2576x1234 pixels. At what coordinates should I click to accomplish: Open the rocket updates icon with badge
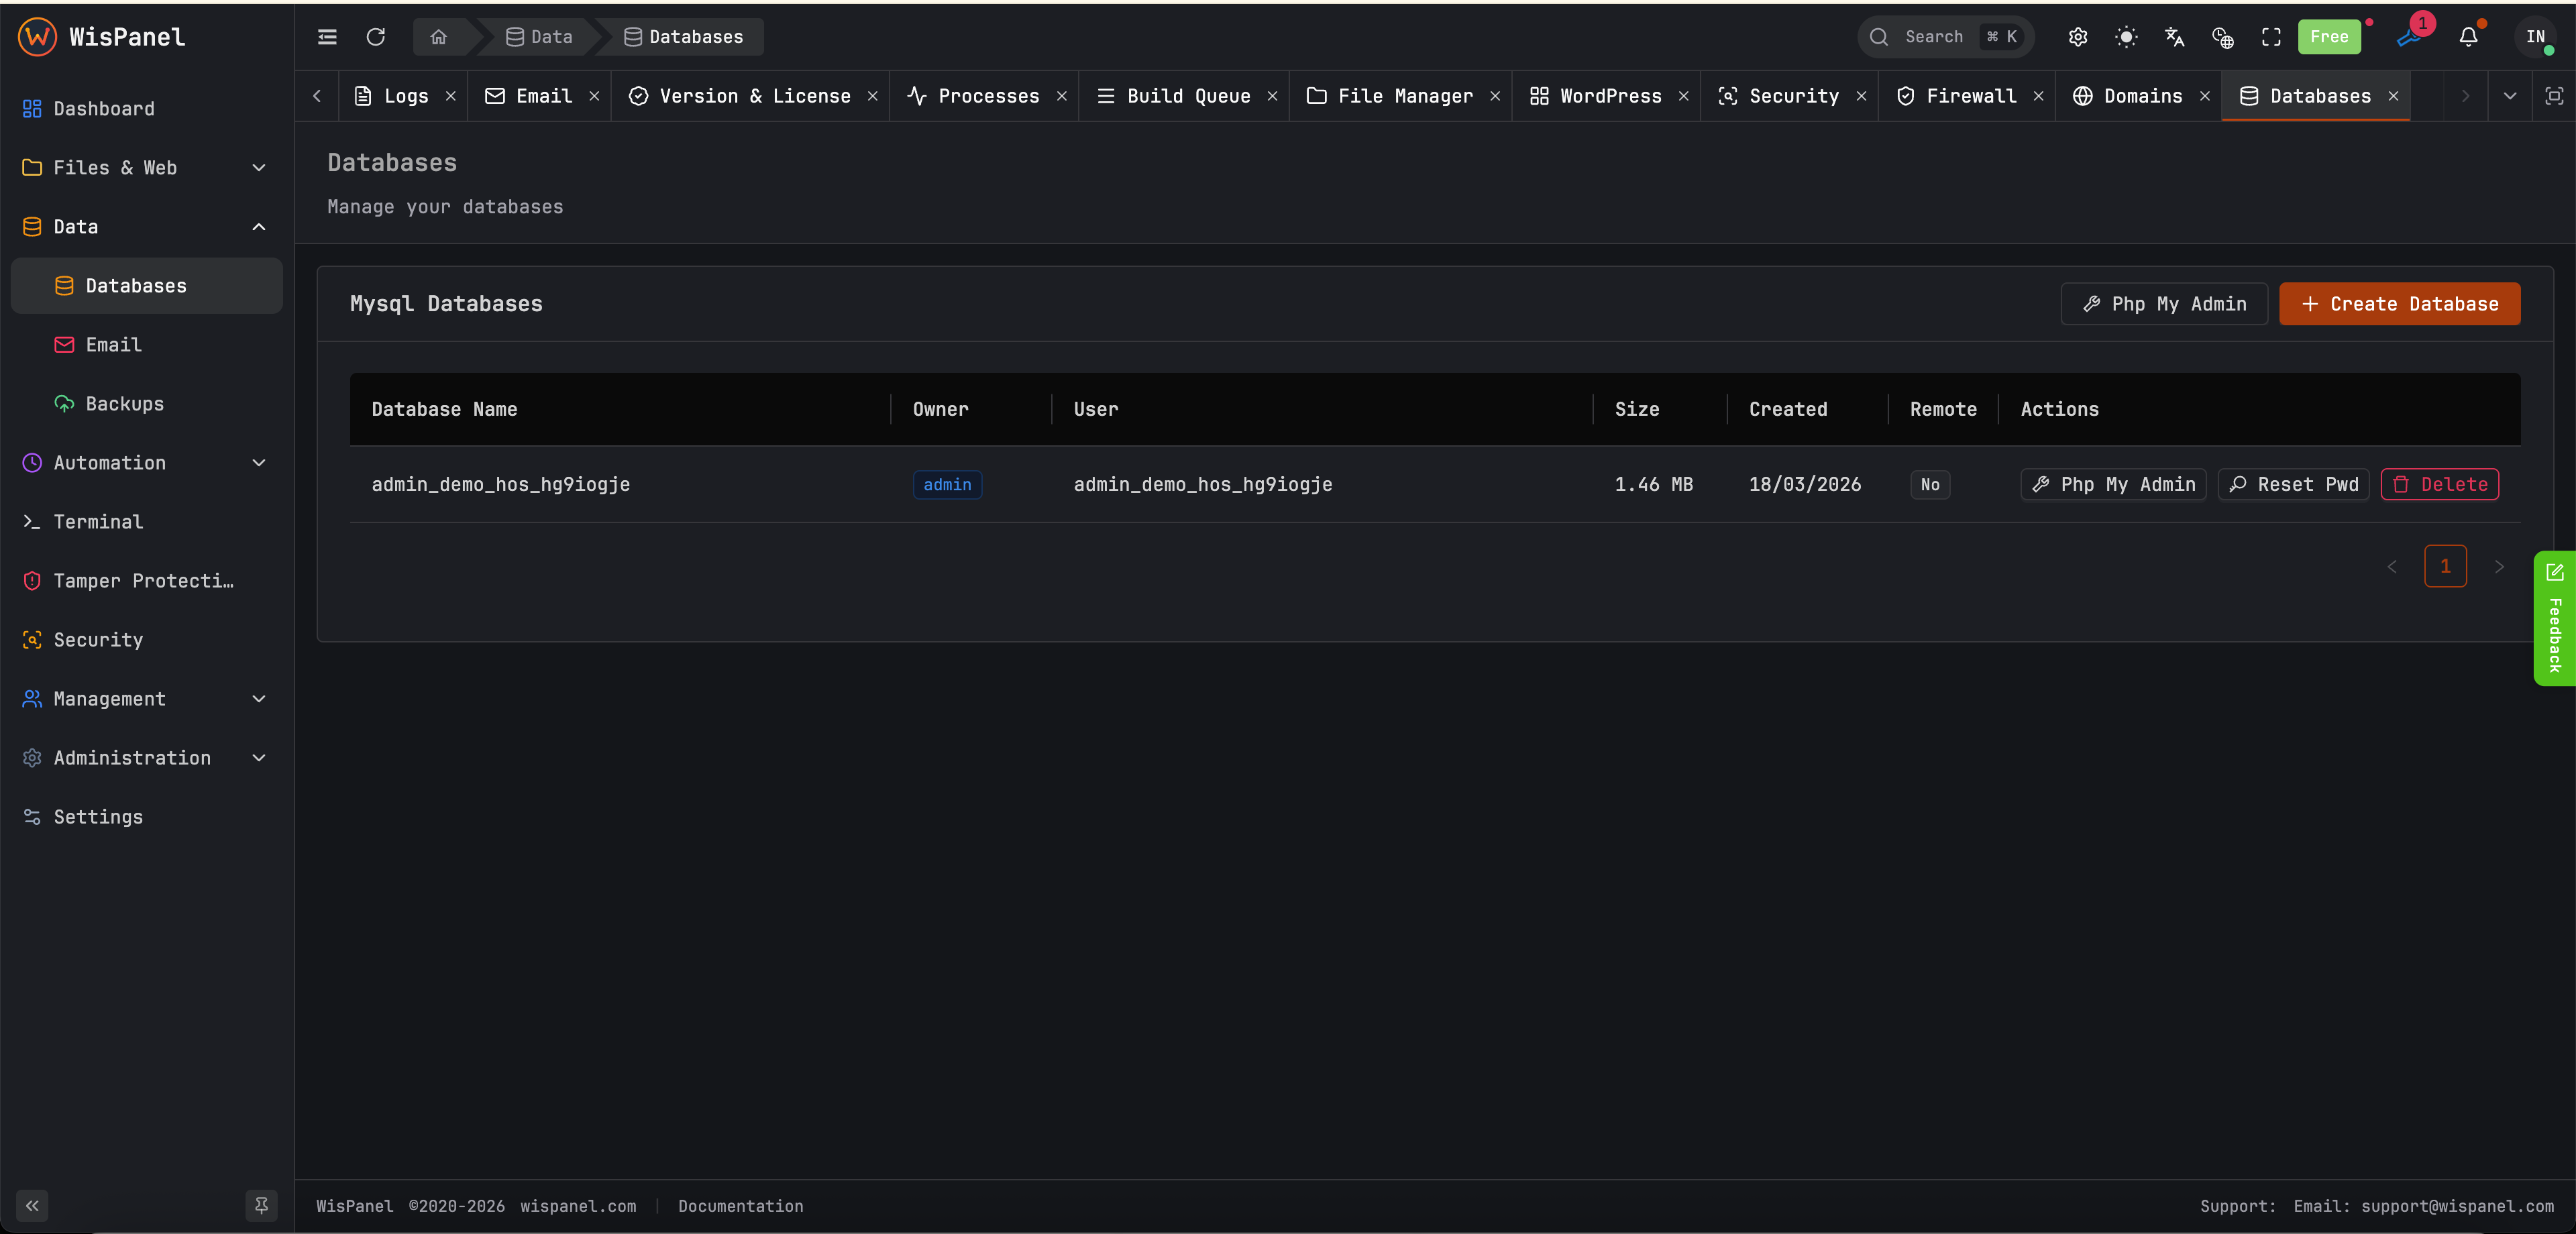2410,36
